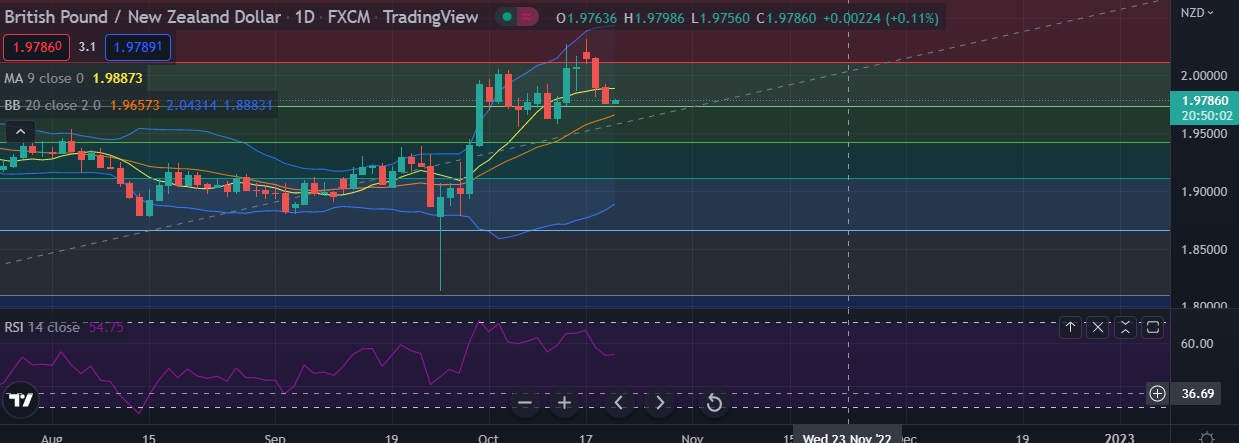Image resolution: width=1239 pixels, height=443 pixels.
Task: Zoom in the chart with plus button
Action: tap(564, 403)
